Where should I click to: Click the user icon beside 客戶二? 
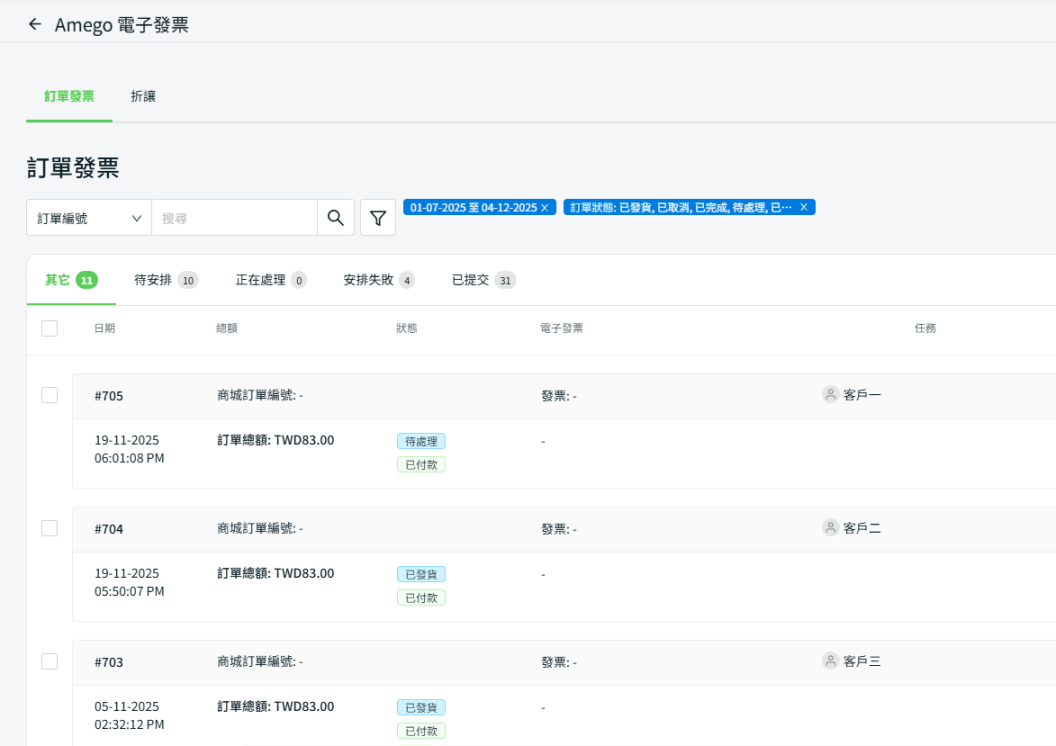pyautogui.click(x=830, y=527)
